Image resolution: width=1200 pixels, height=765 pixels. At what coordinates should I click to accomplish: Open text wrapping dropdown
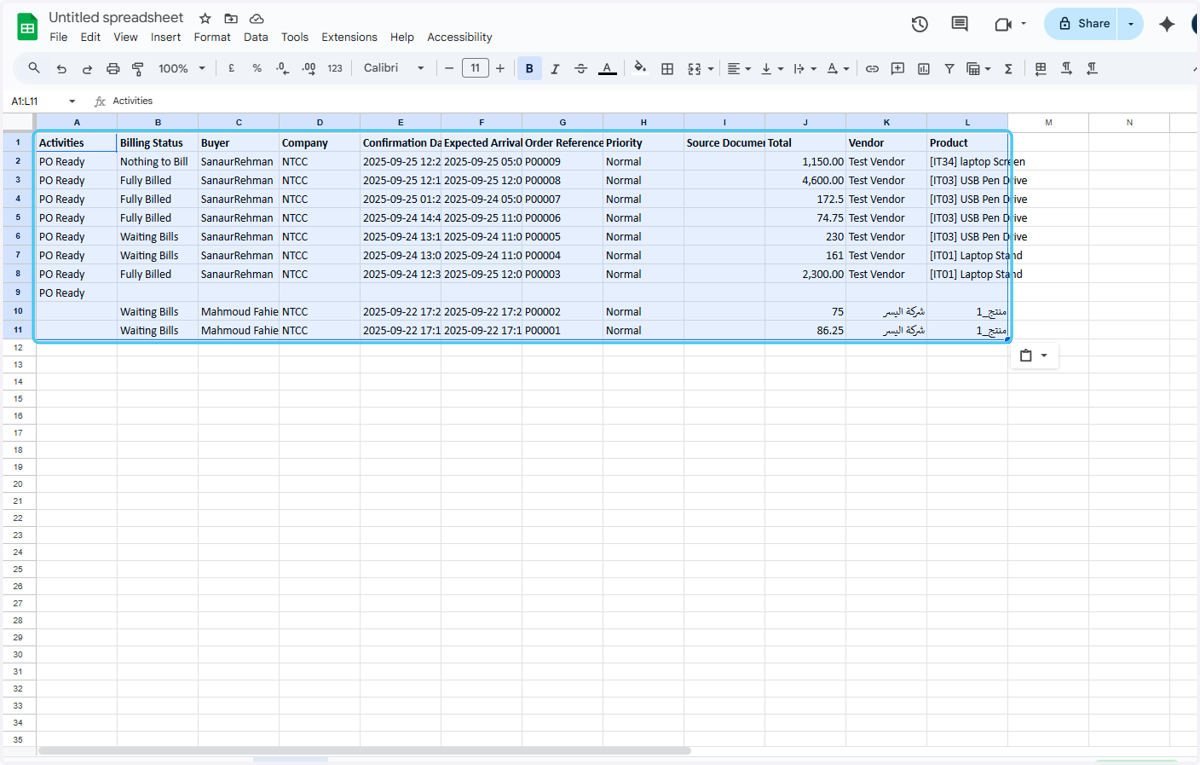coord(804,69)
